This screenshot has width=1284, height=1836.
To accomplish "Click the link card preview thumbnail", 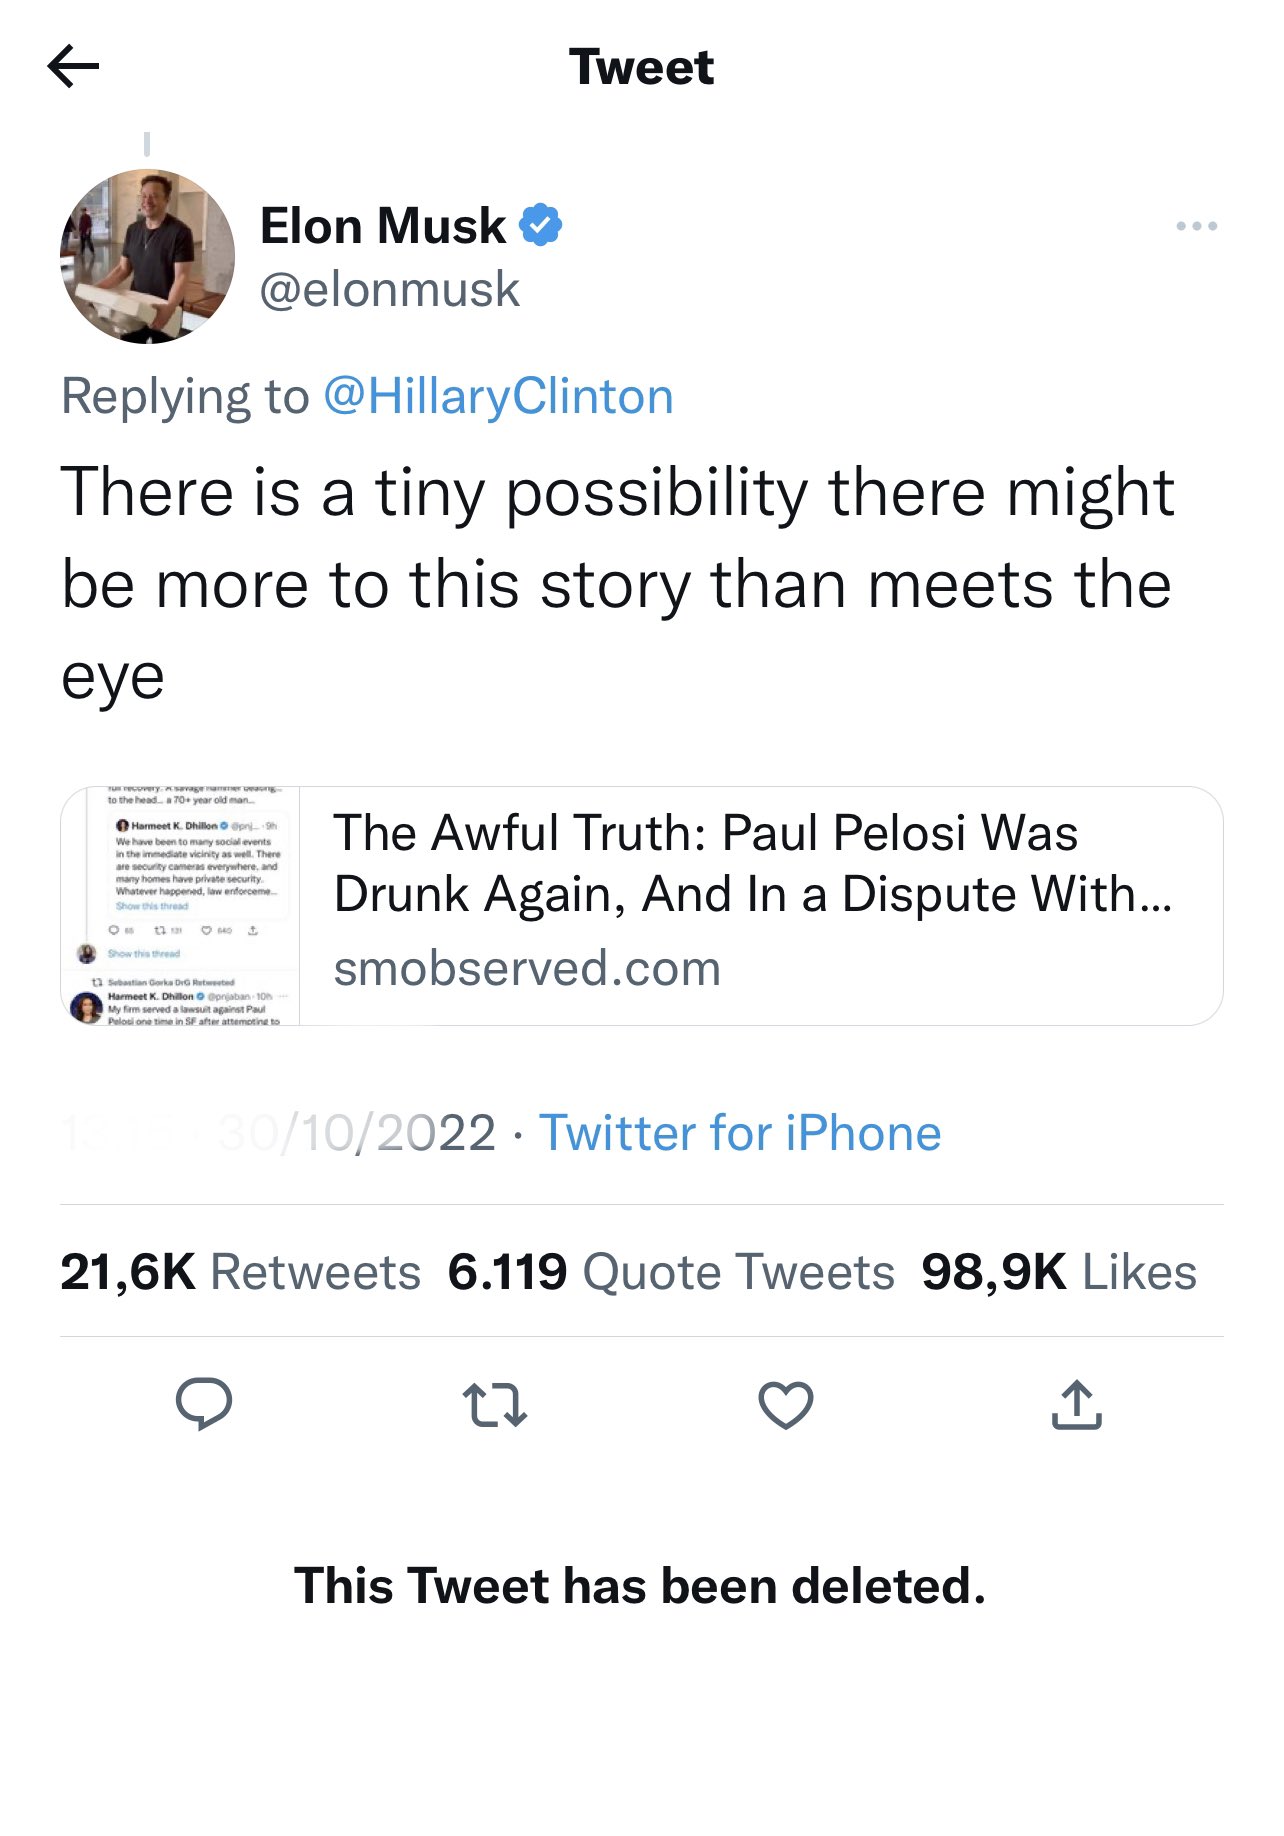I will 181,906.
